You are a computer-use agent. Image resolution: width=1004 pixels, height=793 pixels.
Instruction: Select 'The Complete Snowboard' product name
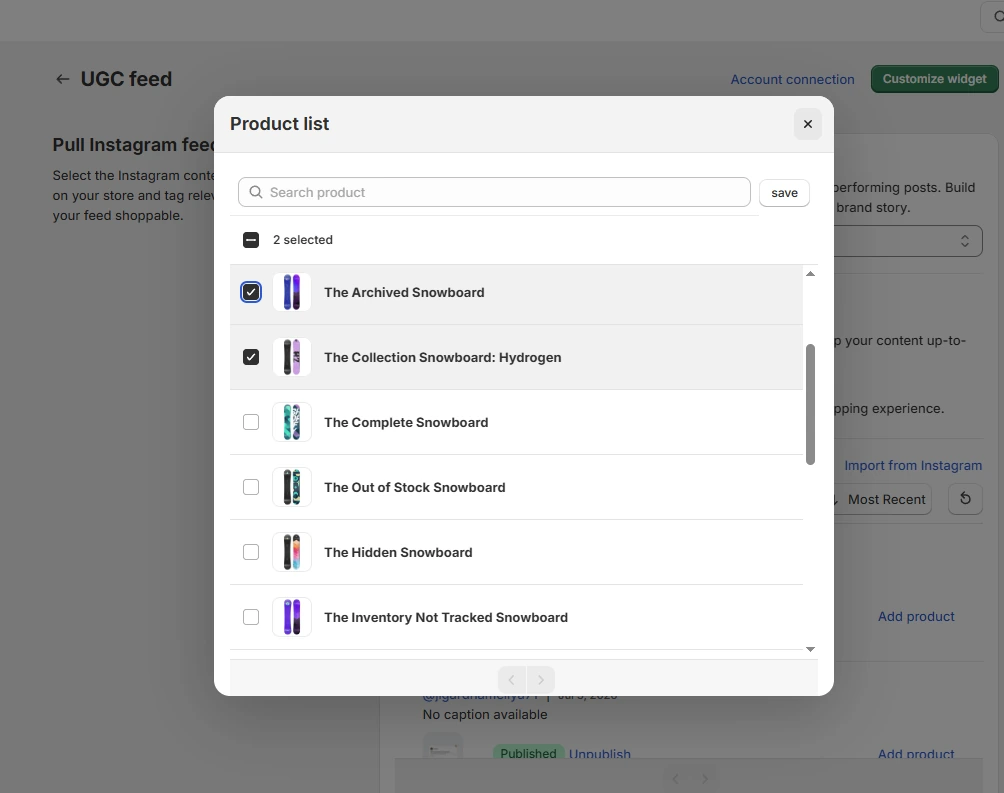(x=406, y=422)
